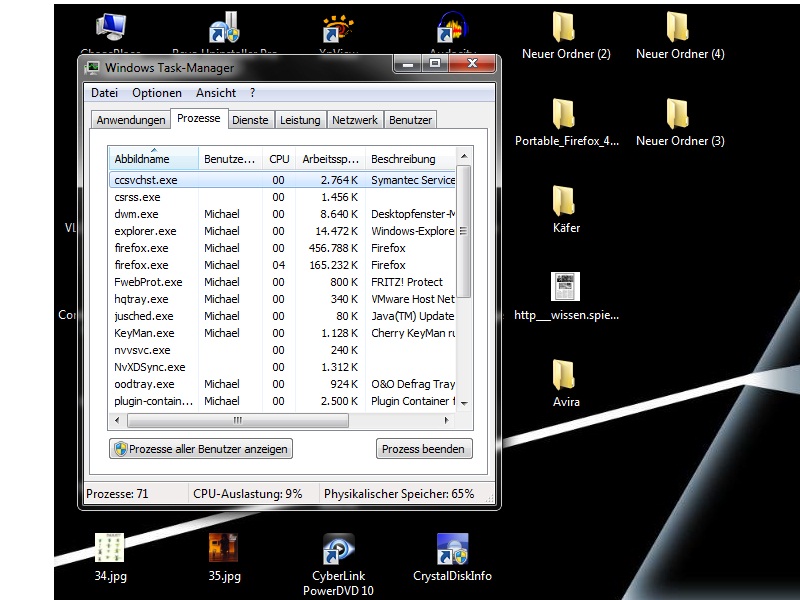Open the Optionen menu
Screen dimensions: 800x600
157,93
